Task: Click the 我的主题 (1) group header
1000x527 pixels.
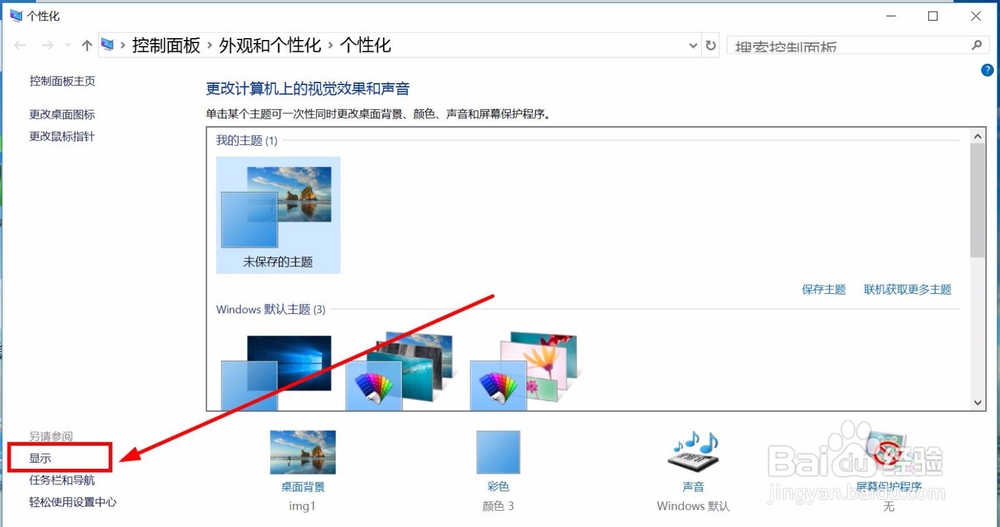Action: coord(247,140)
